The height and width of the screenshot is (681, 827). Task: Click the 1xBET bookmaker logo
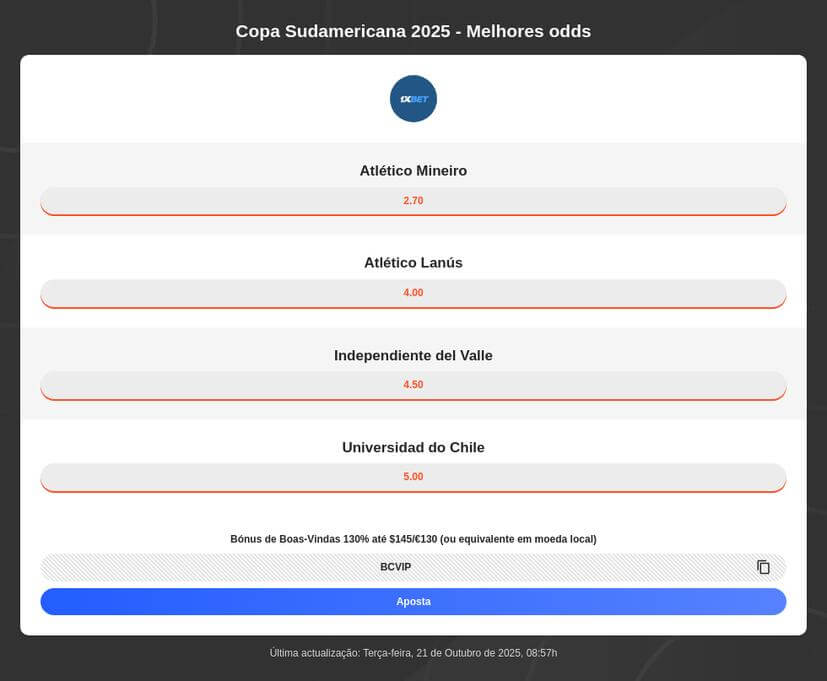pyautogui.click(x=413, y=99)
